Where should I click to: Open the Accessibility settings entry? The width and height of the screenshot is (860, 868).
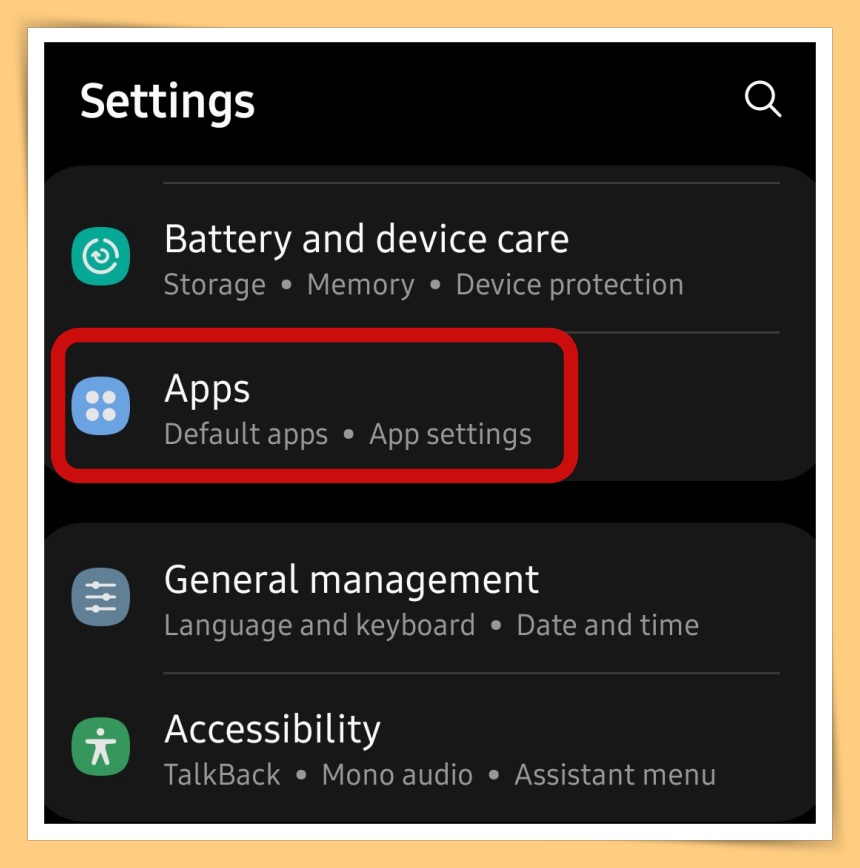429,748
